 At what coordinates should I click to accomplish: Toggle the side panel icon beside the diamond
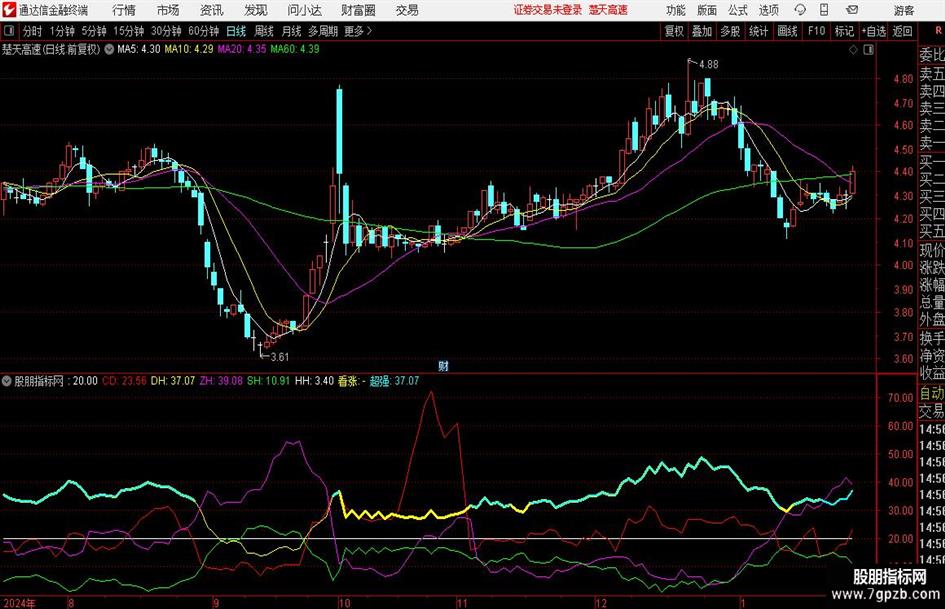tap(868, 50)
